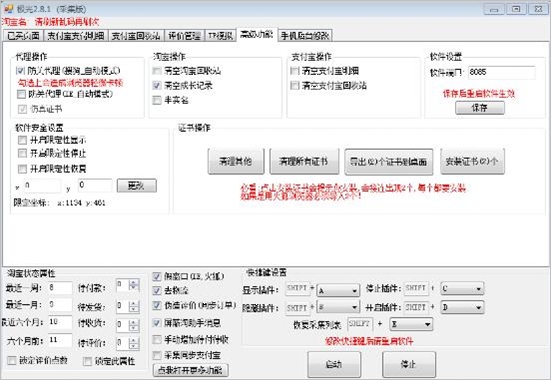
Task: Click 点我打开更多功能 button
Action: (x=190, y=370)
